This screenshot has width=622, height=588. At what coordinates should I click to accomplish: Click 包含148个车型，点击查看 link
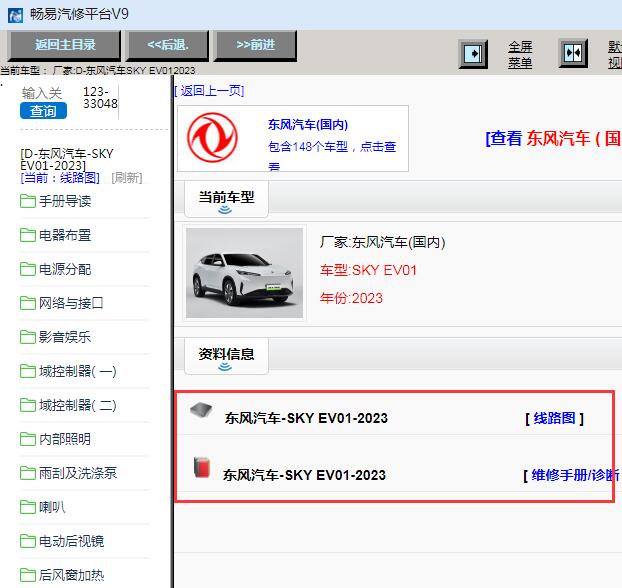tap(332, 155)
